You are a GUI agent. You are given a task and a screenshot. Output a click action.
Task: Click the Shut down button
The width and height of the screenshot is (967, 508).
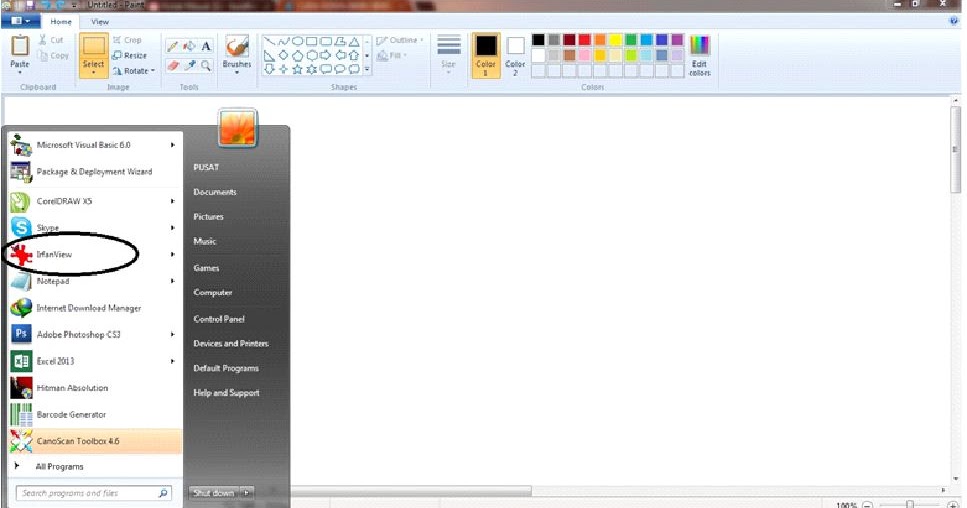point(214,493)
